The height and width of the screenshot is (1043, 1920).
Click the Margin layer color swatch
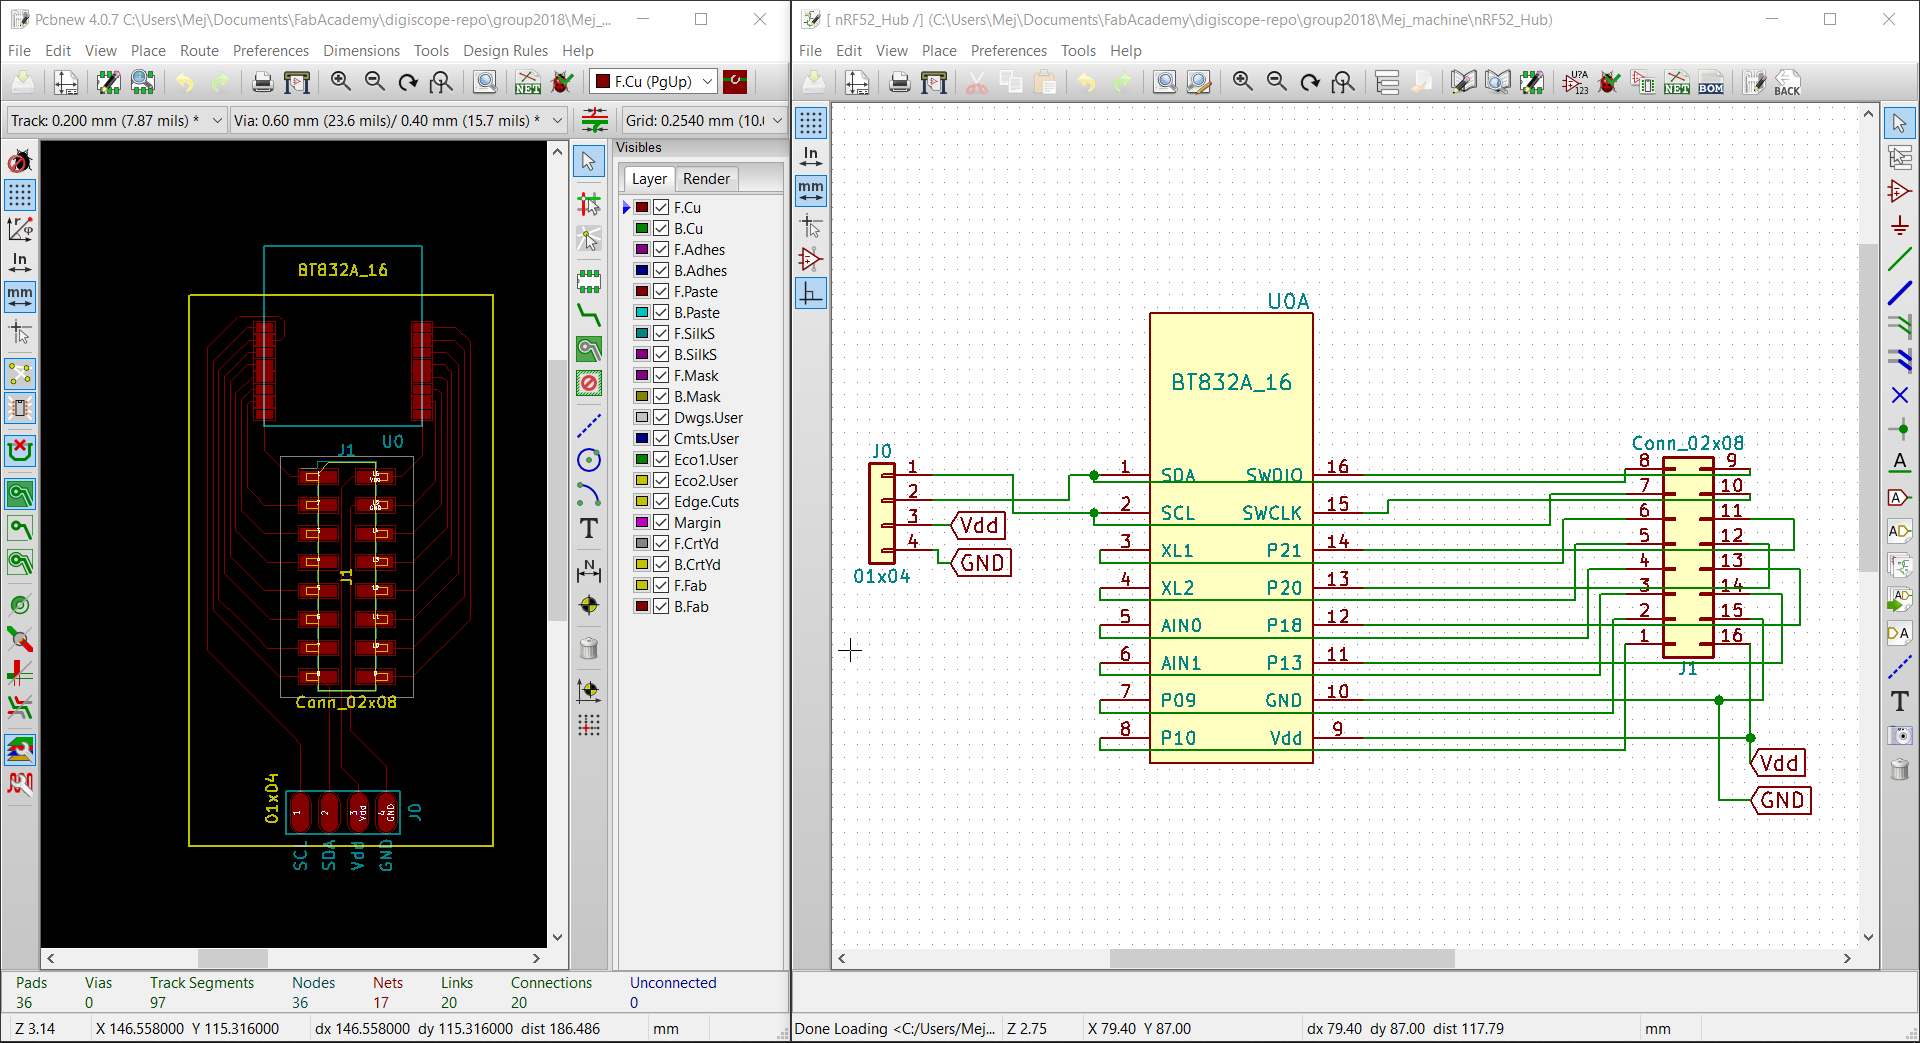(x=642, y=522)
